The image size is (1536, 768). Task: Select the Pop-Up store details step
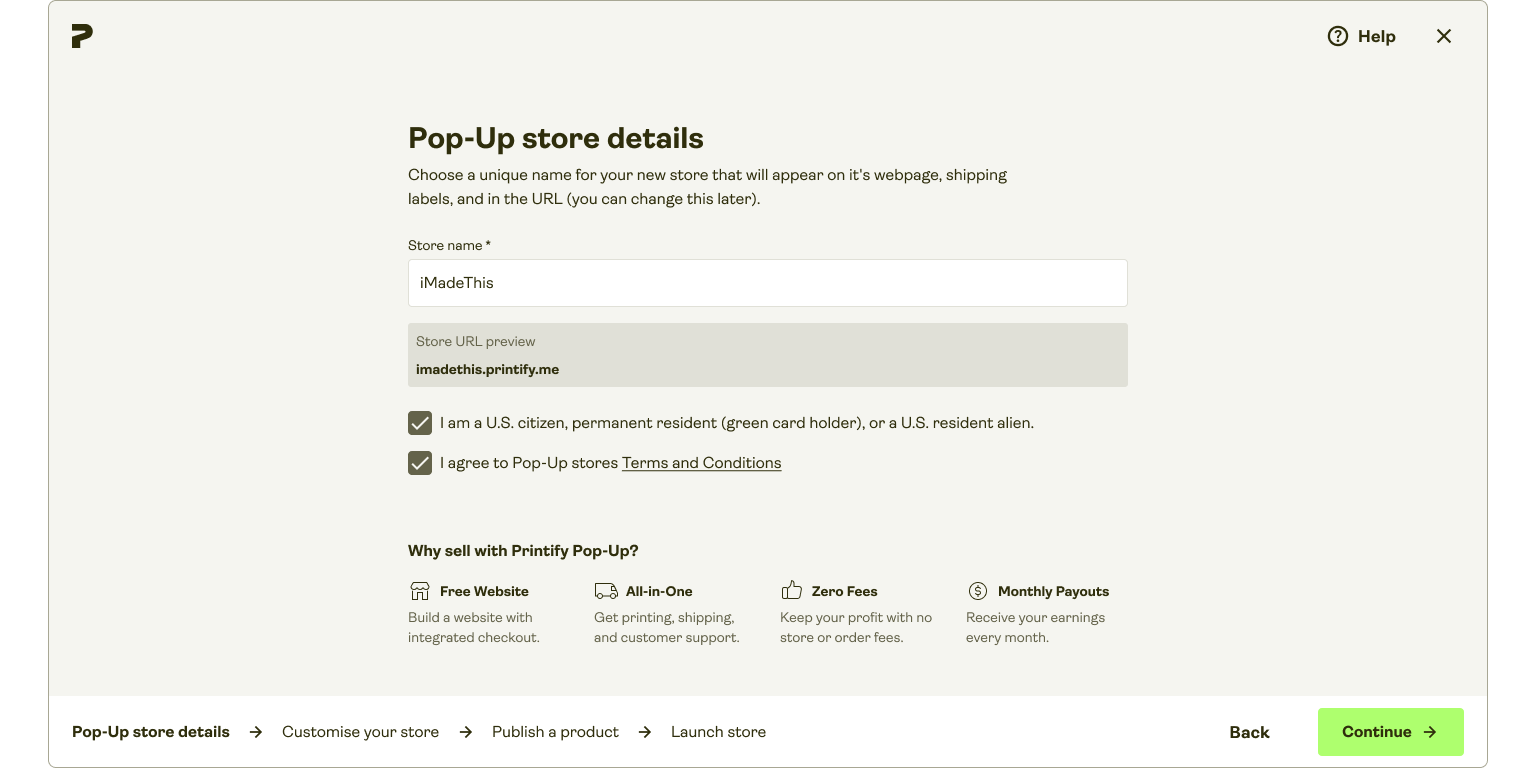pos(151,732)
